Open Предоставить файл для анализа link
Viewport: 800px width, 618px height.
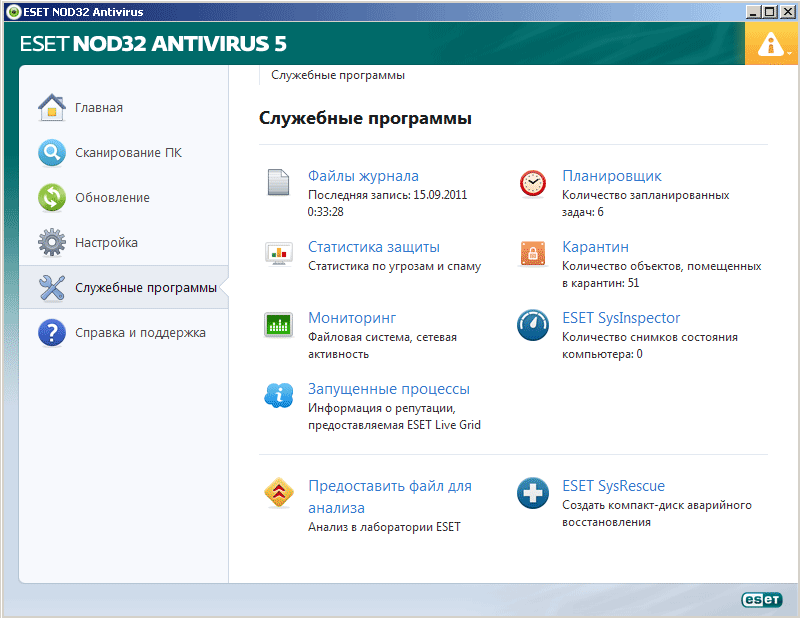[x=390, y=497]
